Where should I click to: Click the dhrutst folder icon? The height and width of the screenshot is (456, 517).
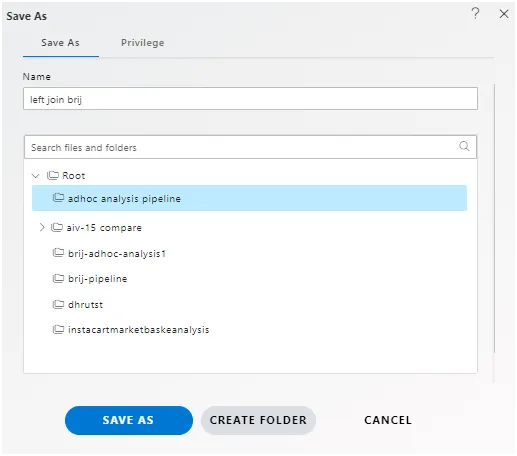pos(58,304)
